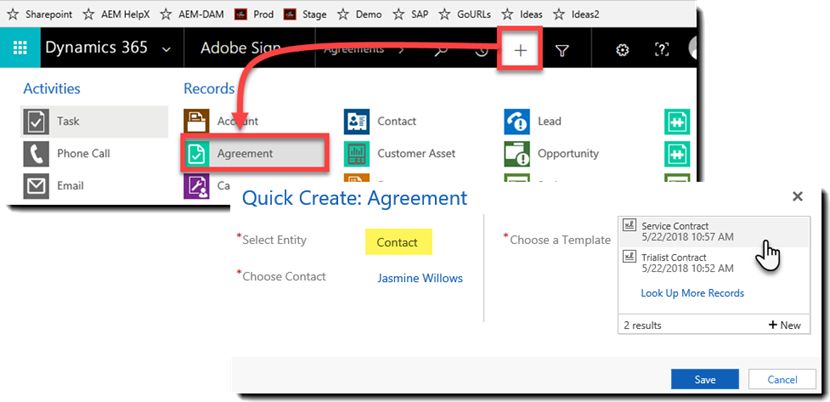Click the Trialist Contract template icon
The height and width of the screenshot is (402, 830).
pyautogui.click(x=629, y=257)
